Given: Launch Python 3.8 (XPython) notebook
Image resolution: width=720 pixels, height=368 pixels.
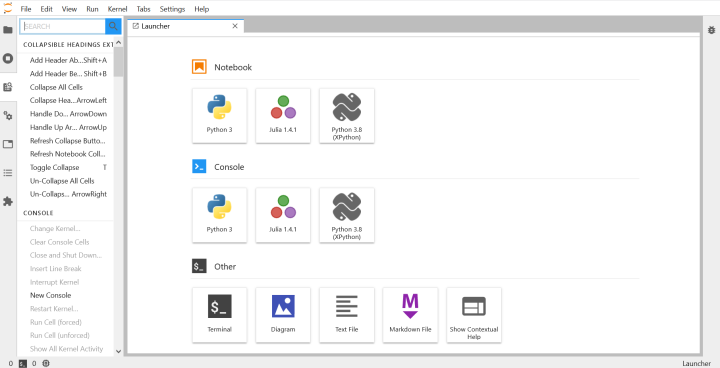Looking at the screenshot, I should tap(347, 116).
